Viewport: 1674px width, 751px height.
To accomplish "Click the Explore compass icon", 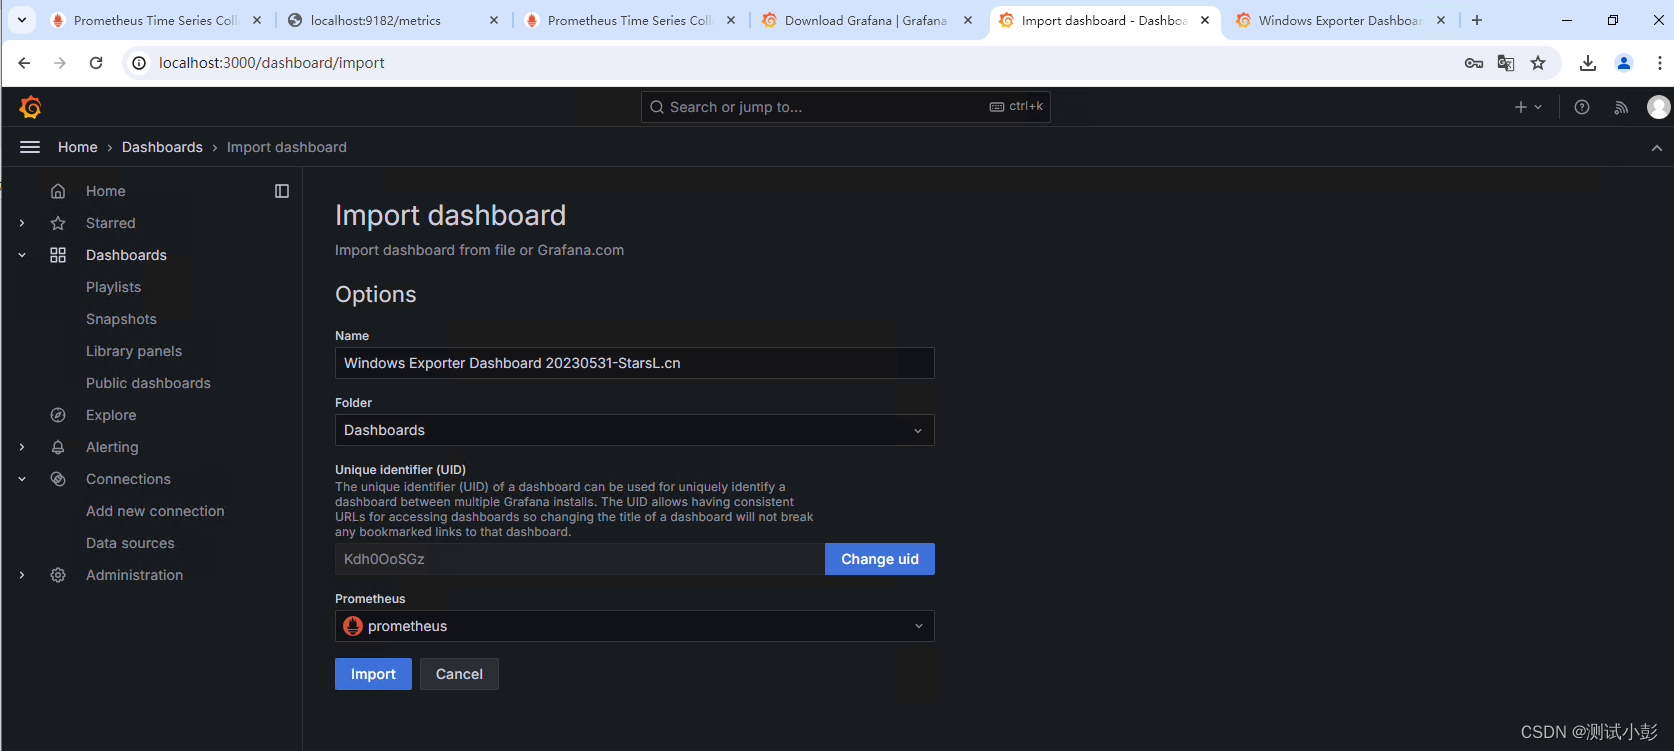I will pyautogui.click(x=58, y=415).
